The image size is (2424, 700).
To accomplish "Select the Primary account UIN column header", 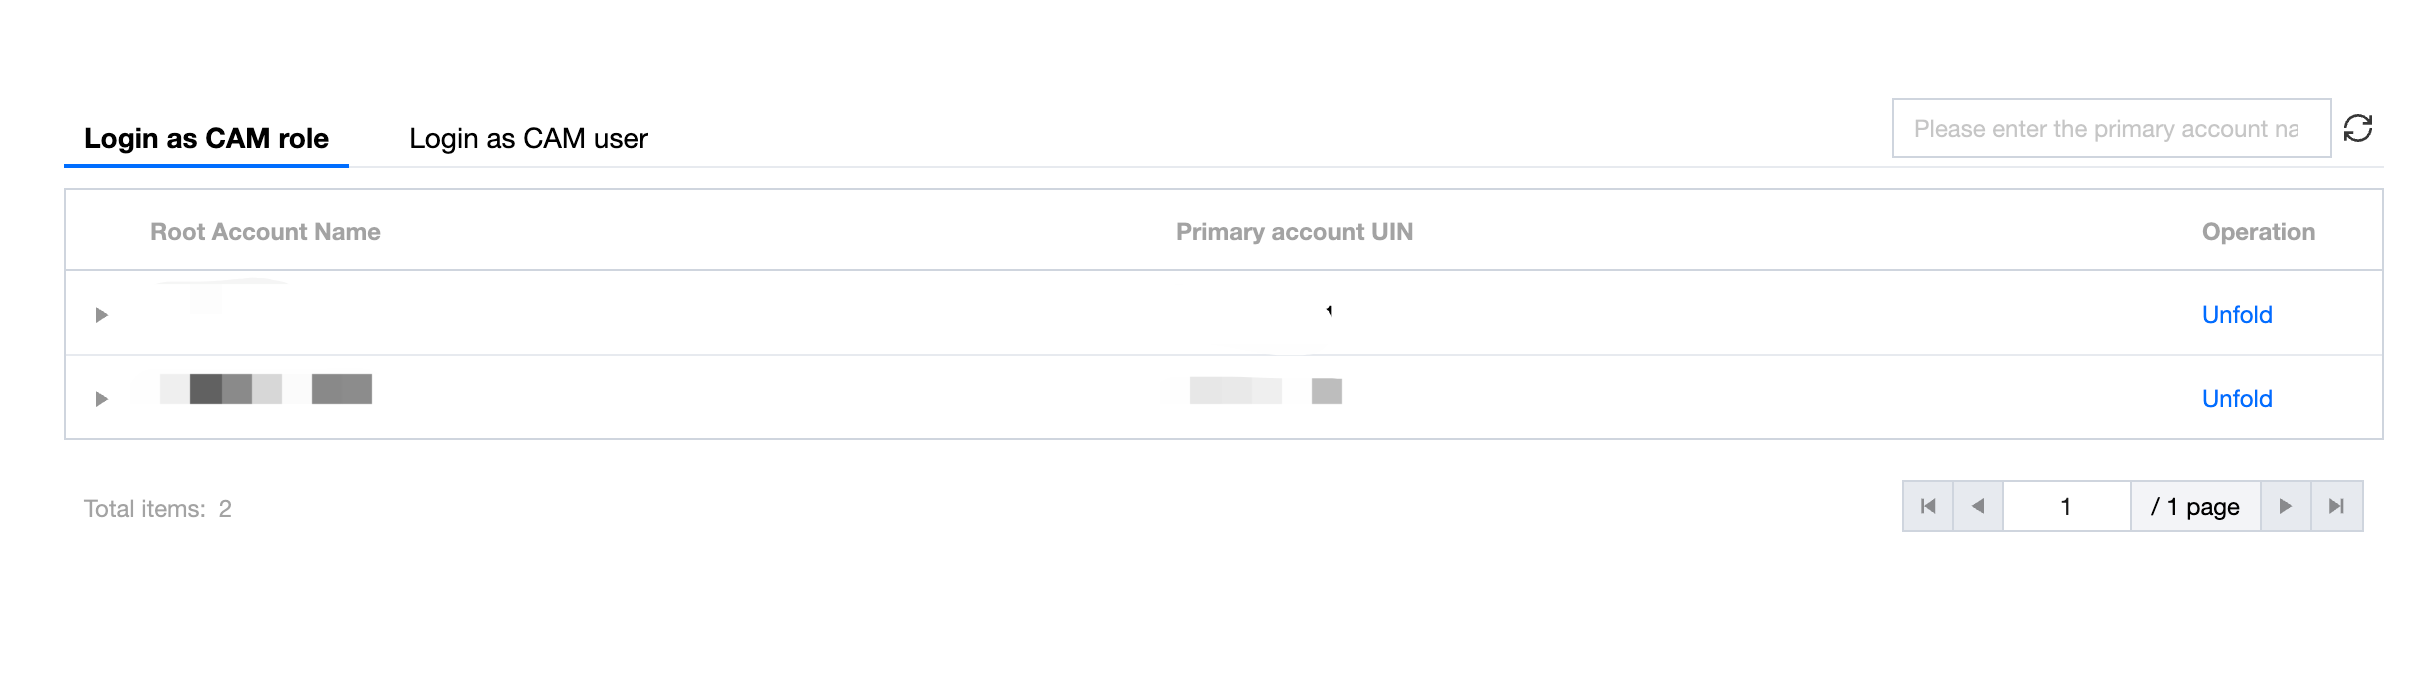I will tap(1294, 232).
